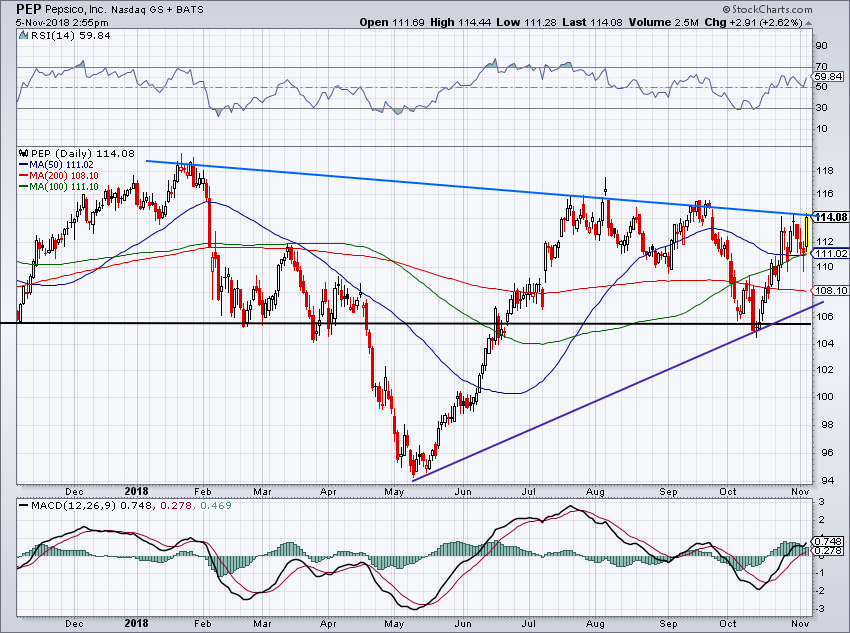Image resolution: width=850 pixels, height=633 pixels.
Task: Click the 118 price axis label
Action: (x=825, y=171)
